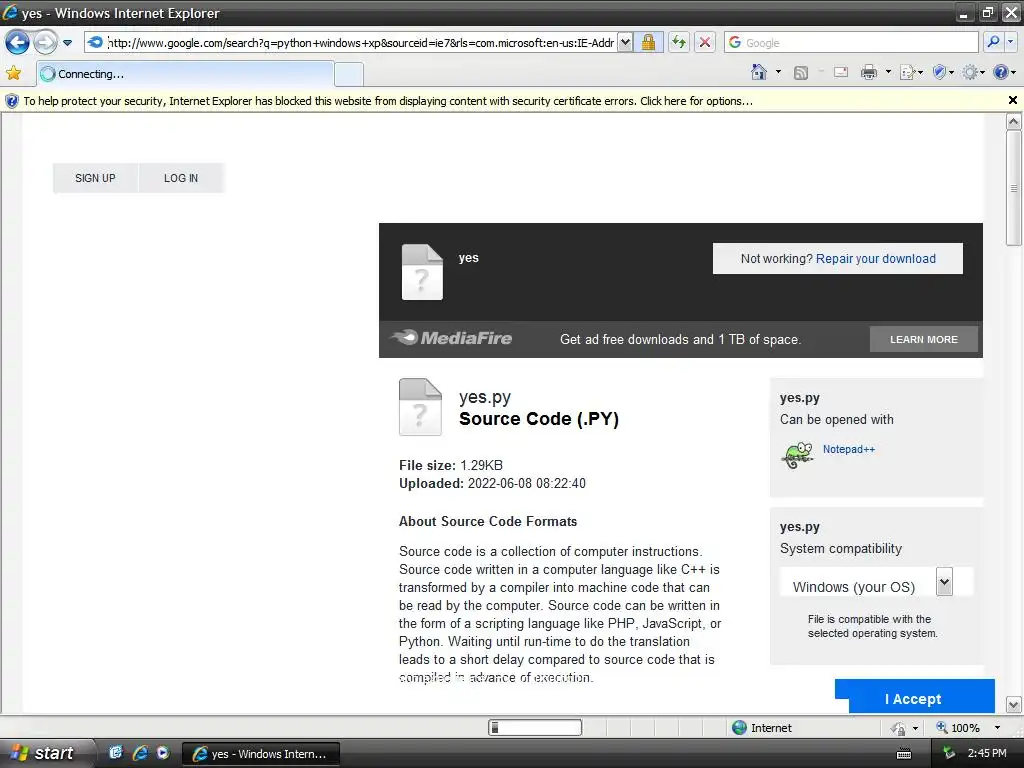Click the 2:45 PM clock
This screenshot has height=768, width=1024.
pos(987,754)
